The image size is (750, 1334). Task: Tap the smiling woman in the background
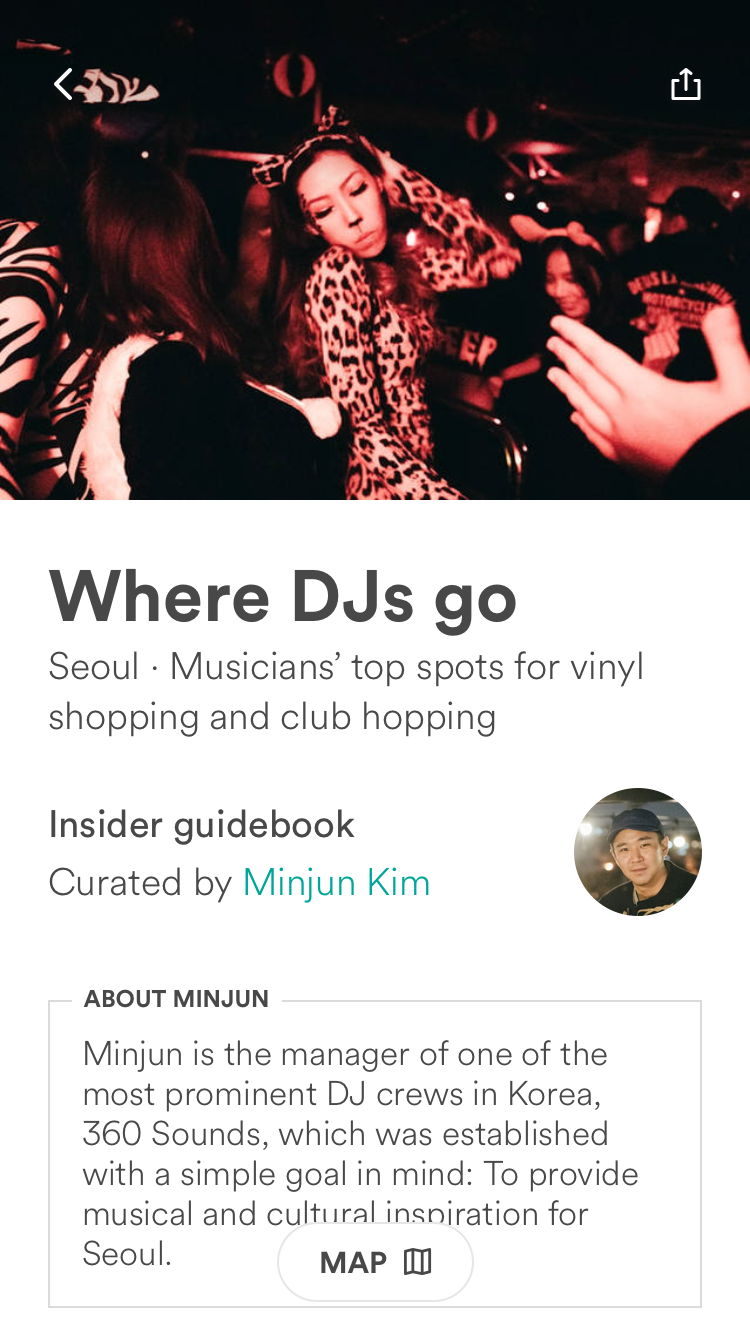(575, 280)
